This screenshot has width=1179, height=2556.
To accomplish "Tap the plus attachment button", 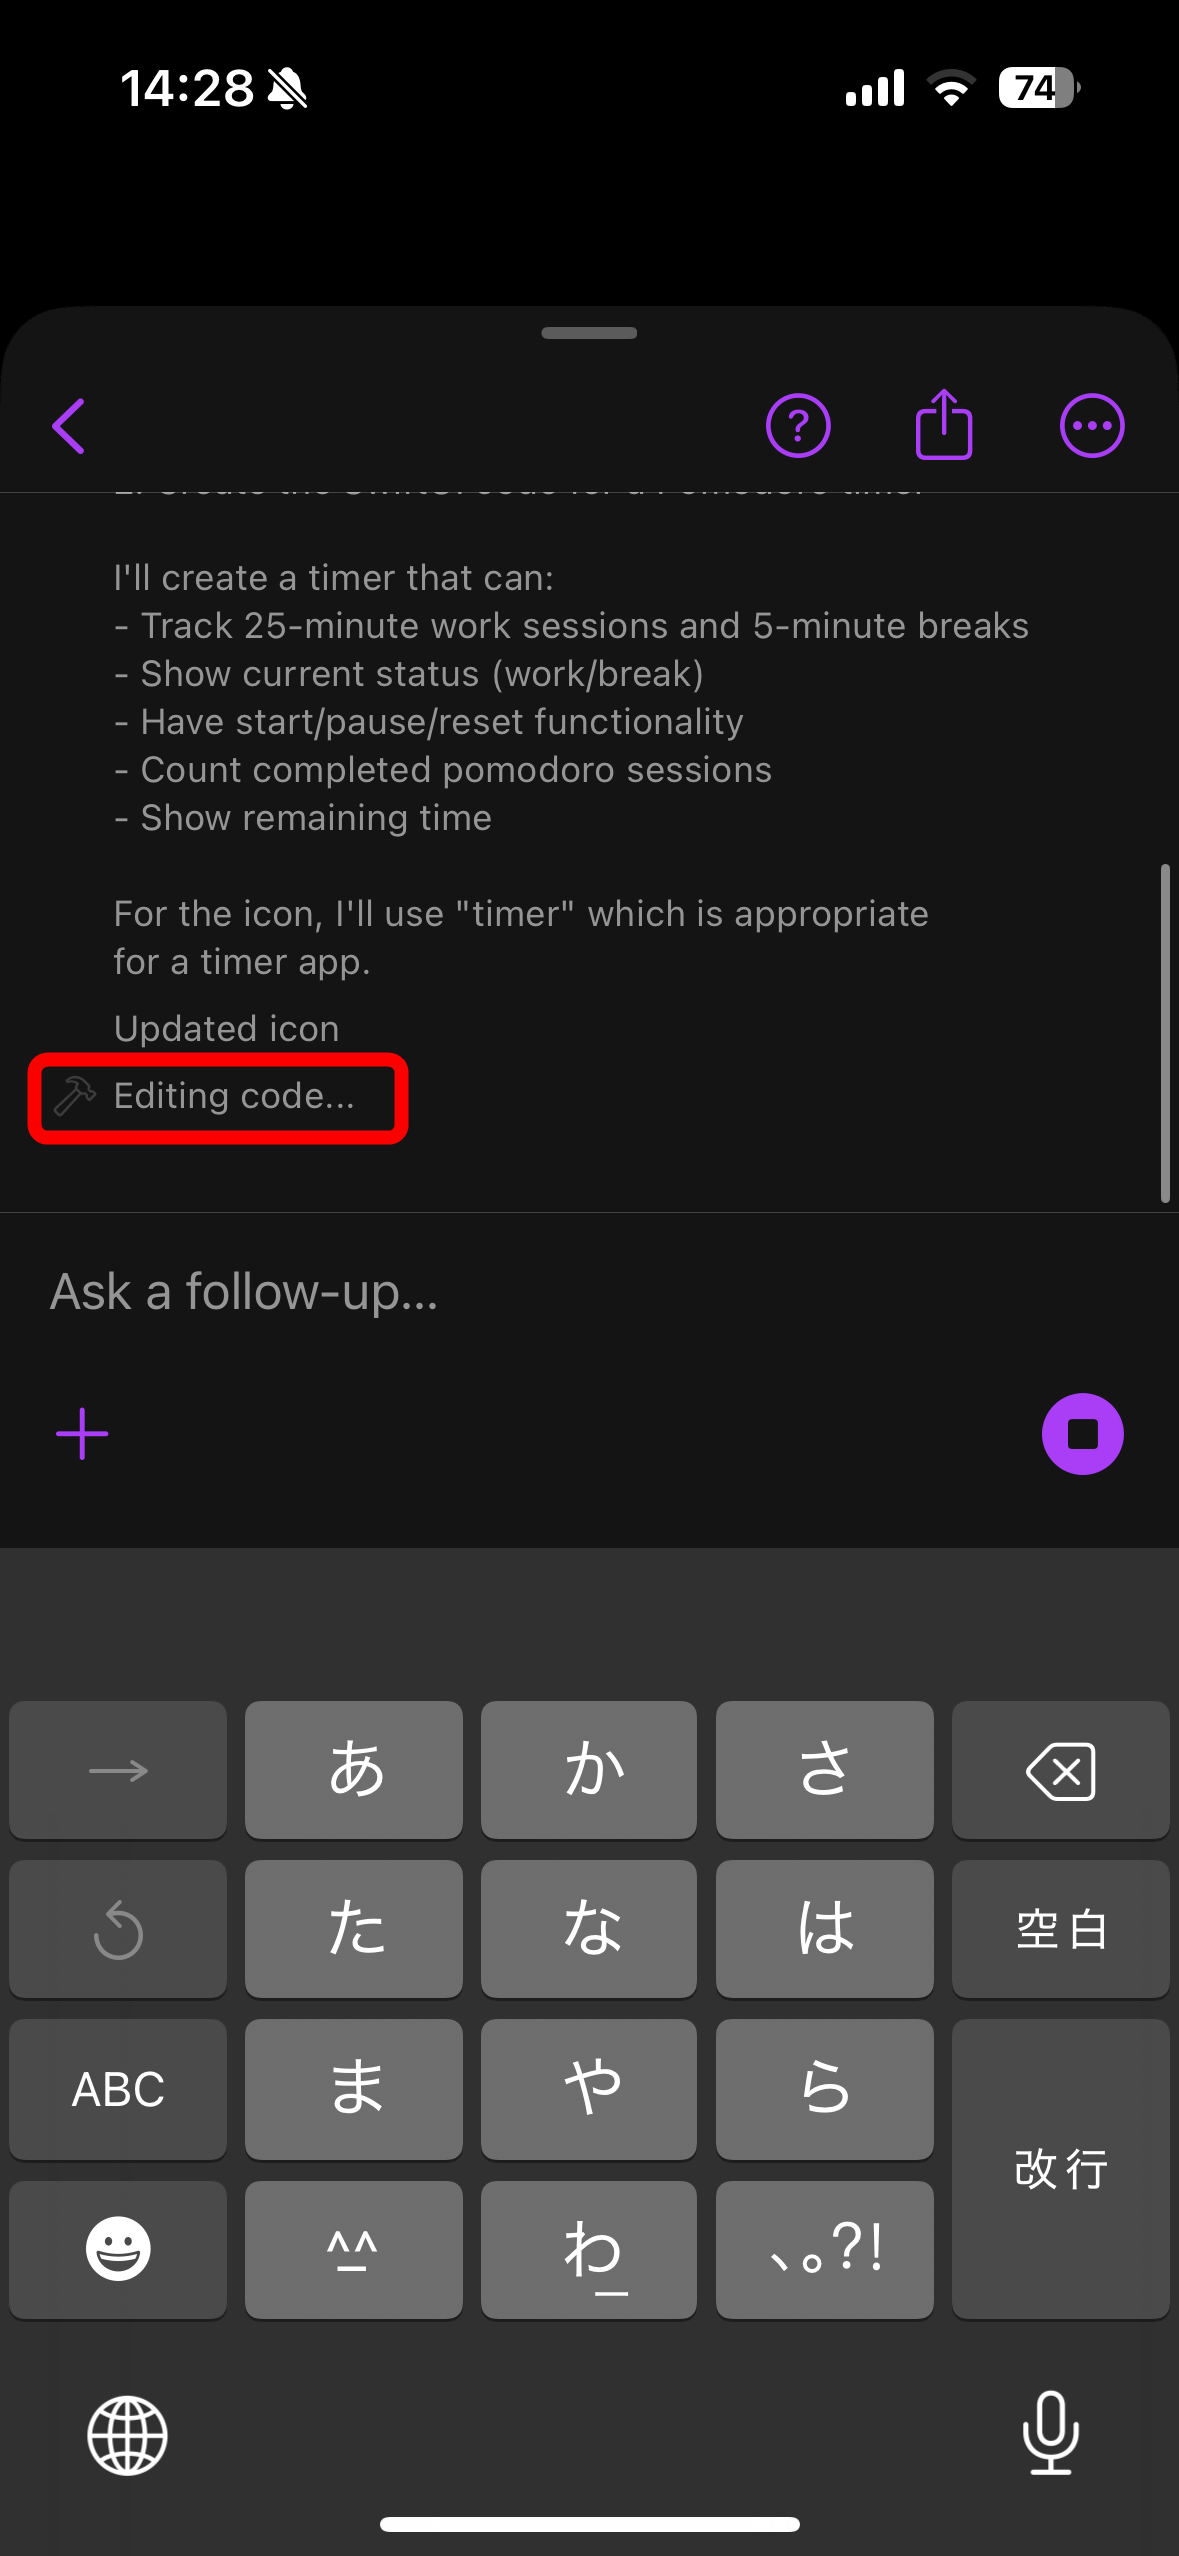I will click(82, 1434).
